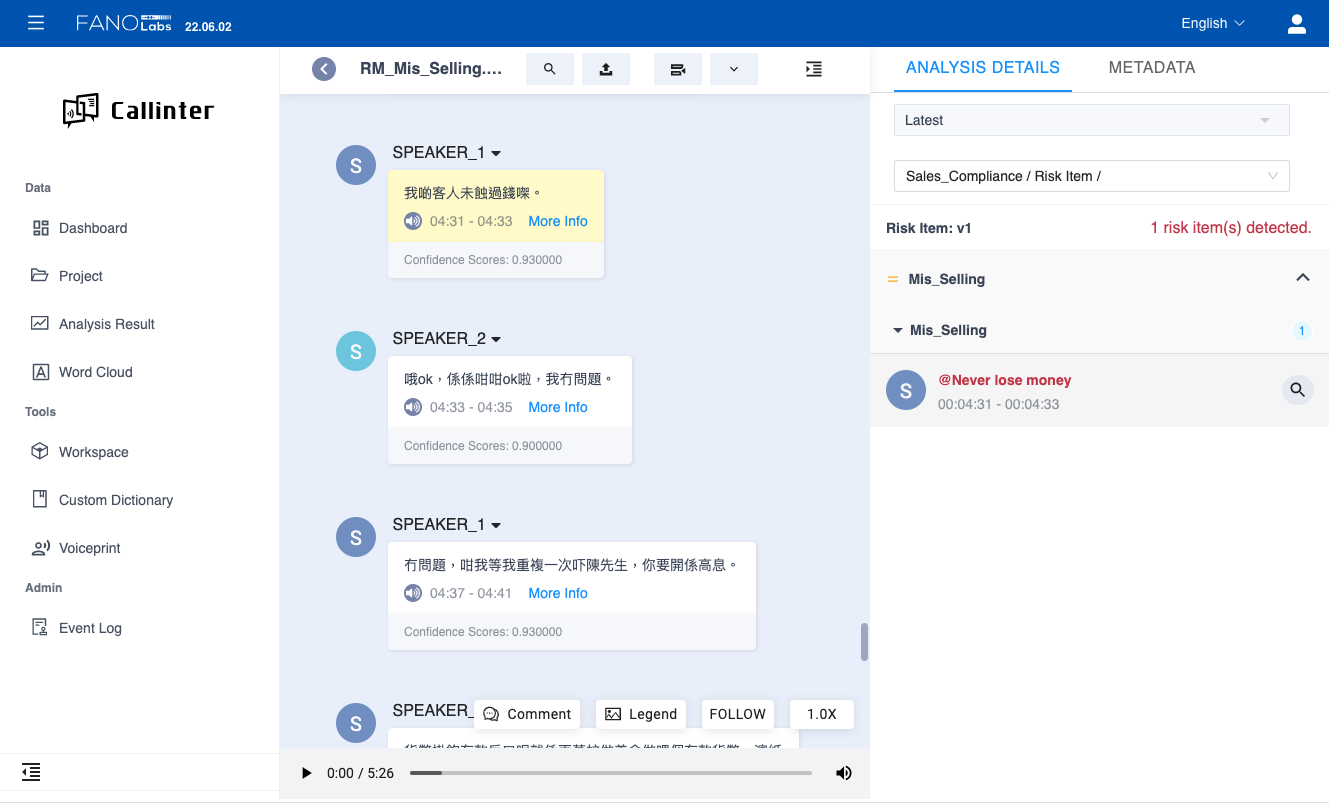1329x803 pixels.
Task: Expand the Latest version dropdown
Action: tap(1091, 120)
